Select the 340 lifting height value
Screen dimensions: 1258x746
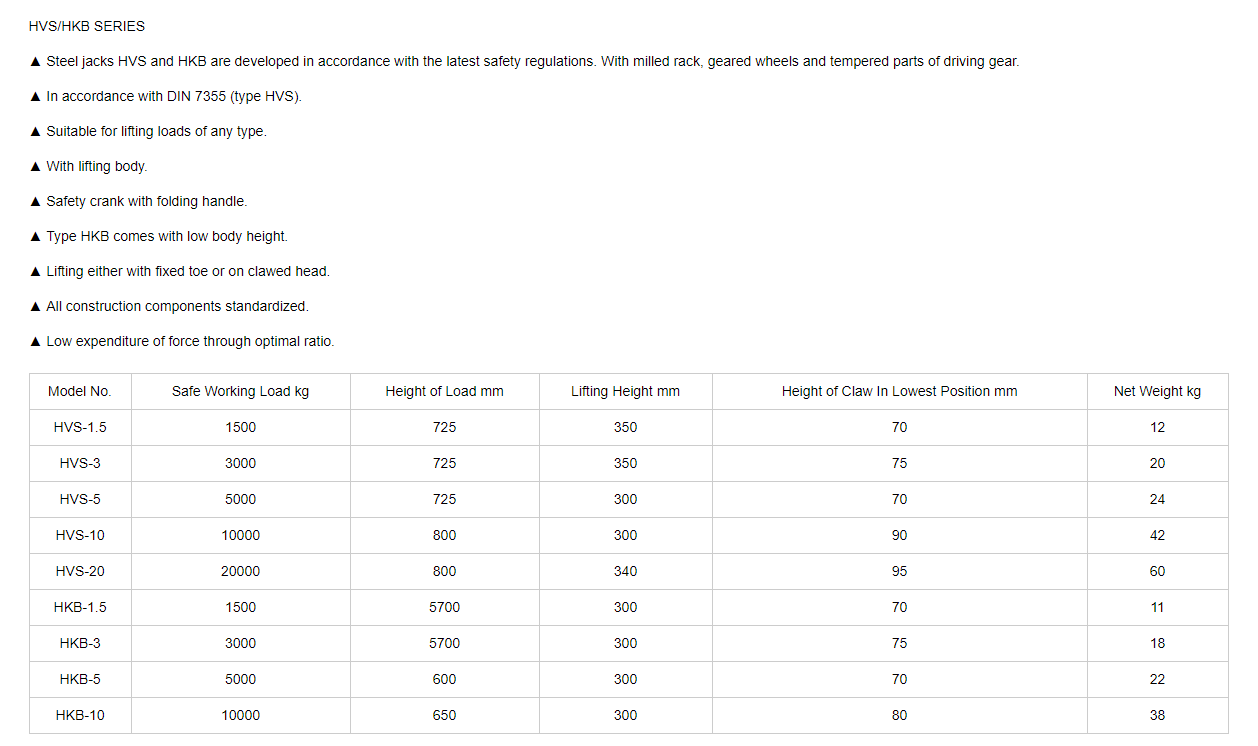pyautogui.click(x=625, y=571)
